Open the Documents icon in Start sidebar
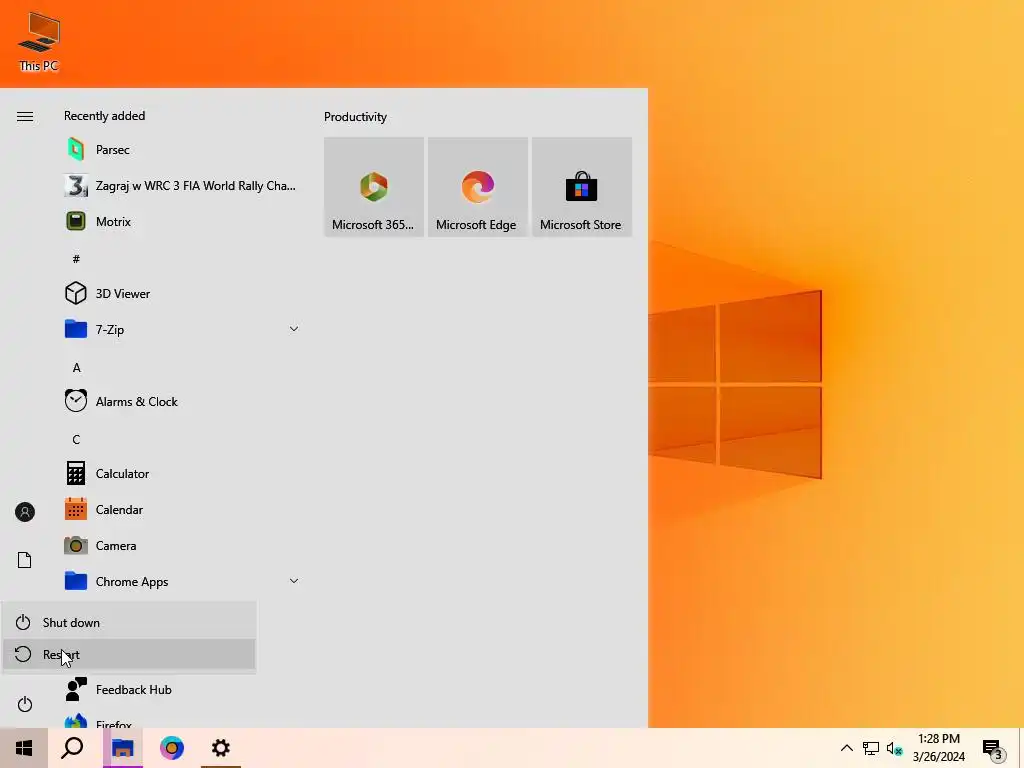Image resolution: width=1024 pixels, height=768 pixels. point(25,560)
